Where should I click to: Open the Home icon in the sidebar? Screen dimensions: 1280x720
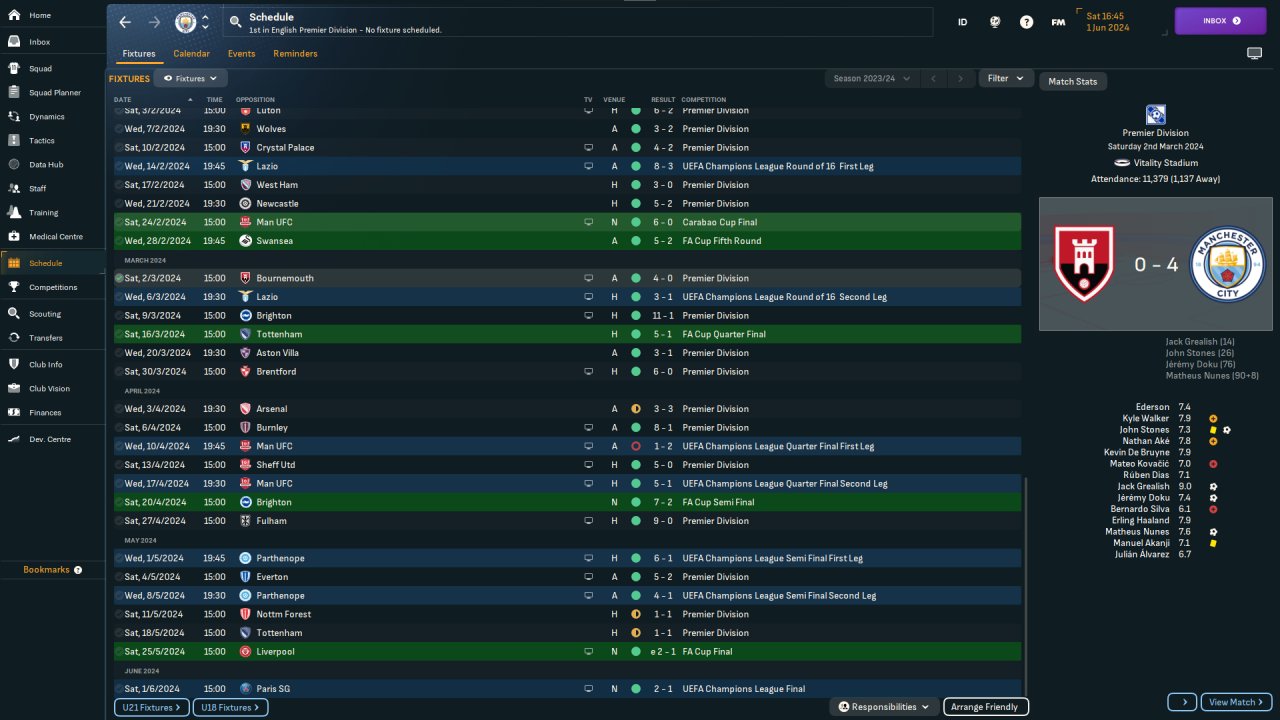click(x=14, y=15)
